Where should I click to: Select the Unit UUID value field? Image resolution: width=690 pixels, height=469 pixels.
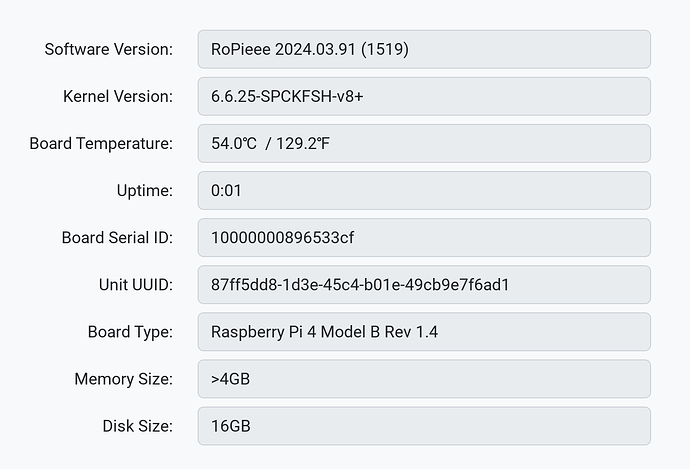424,285
